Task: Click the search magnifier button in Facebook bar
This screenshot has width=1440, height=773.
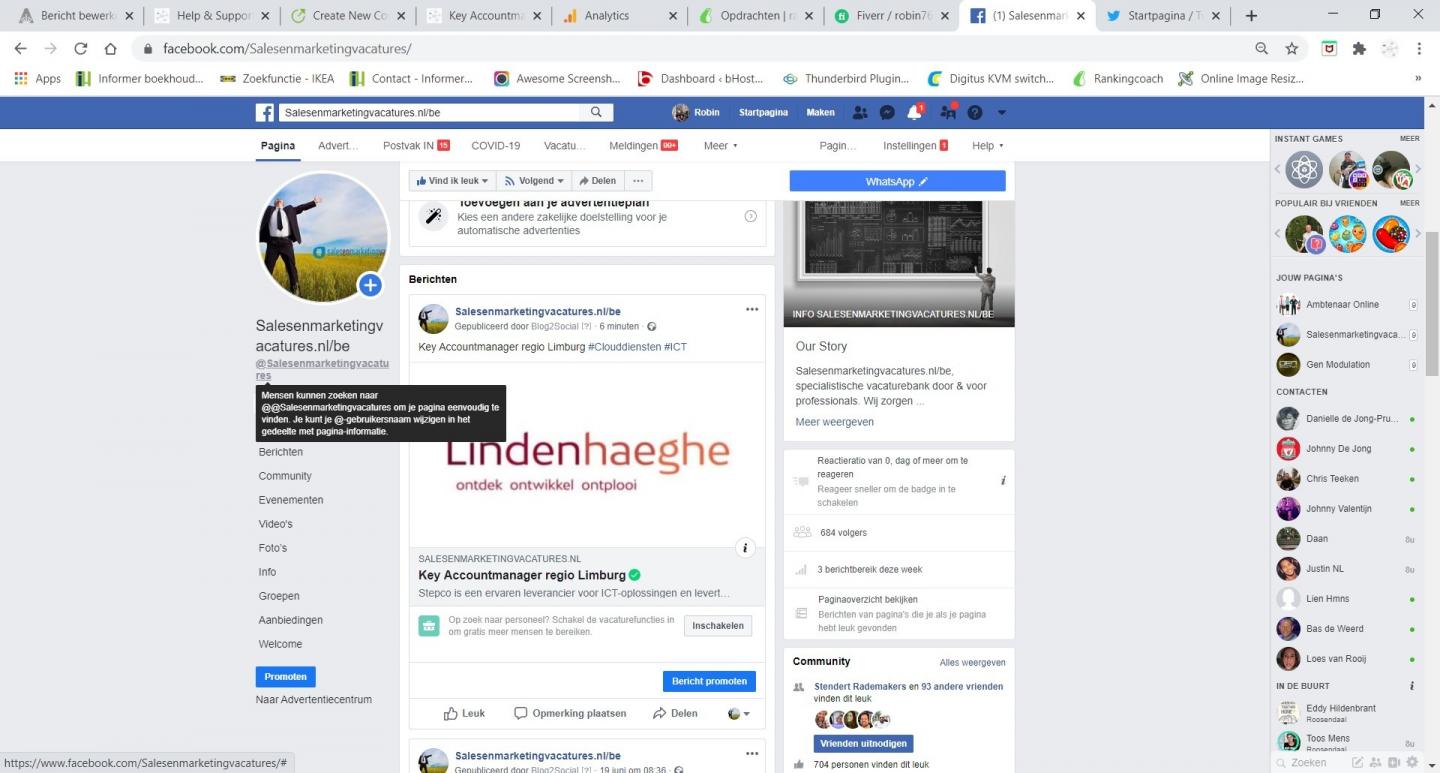Action: pos(597,112)
